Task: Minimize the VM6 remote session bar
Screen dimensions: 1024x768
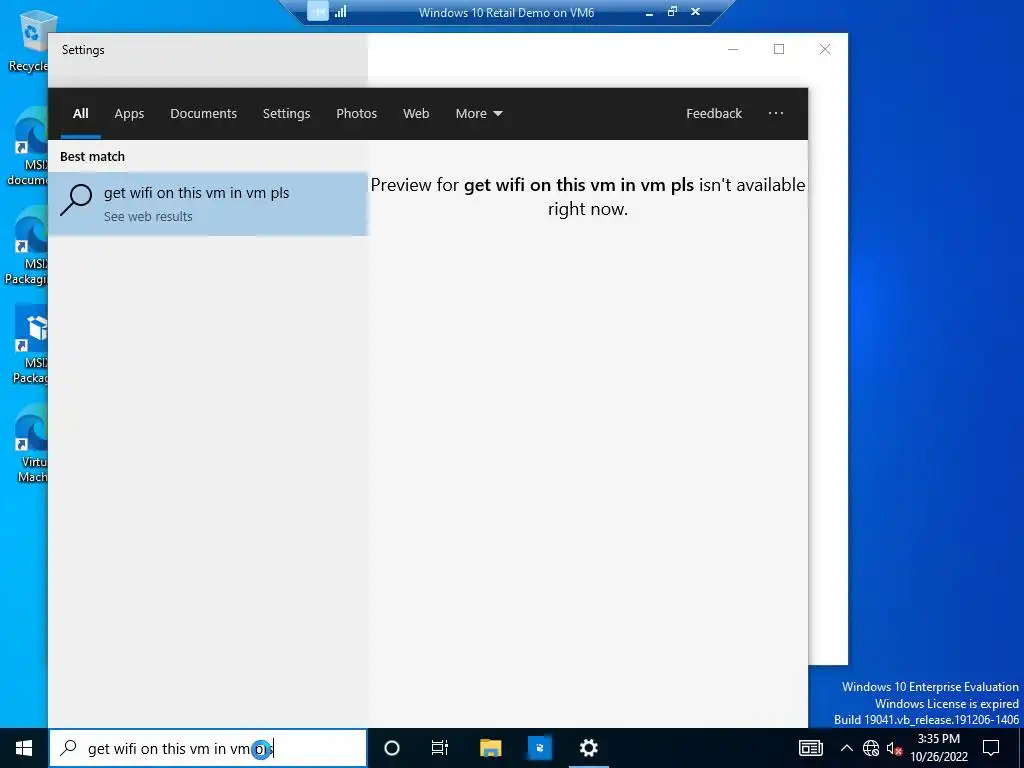Action: point(649,12)
